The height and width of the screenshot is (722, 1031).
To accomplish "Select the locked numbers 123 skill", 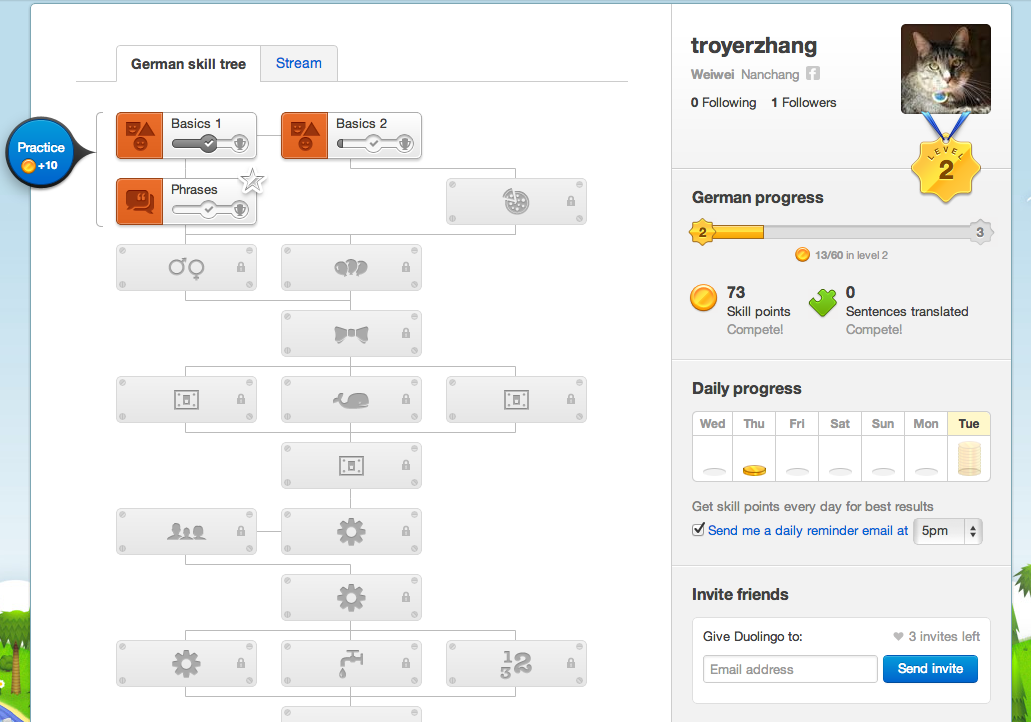I will [516, 663].
